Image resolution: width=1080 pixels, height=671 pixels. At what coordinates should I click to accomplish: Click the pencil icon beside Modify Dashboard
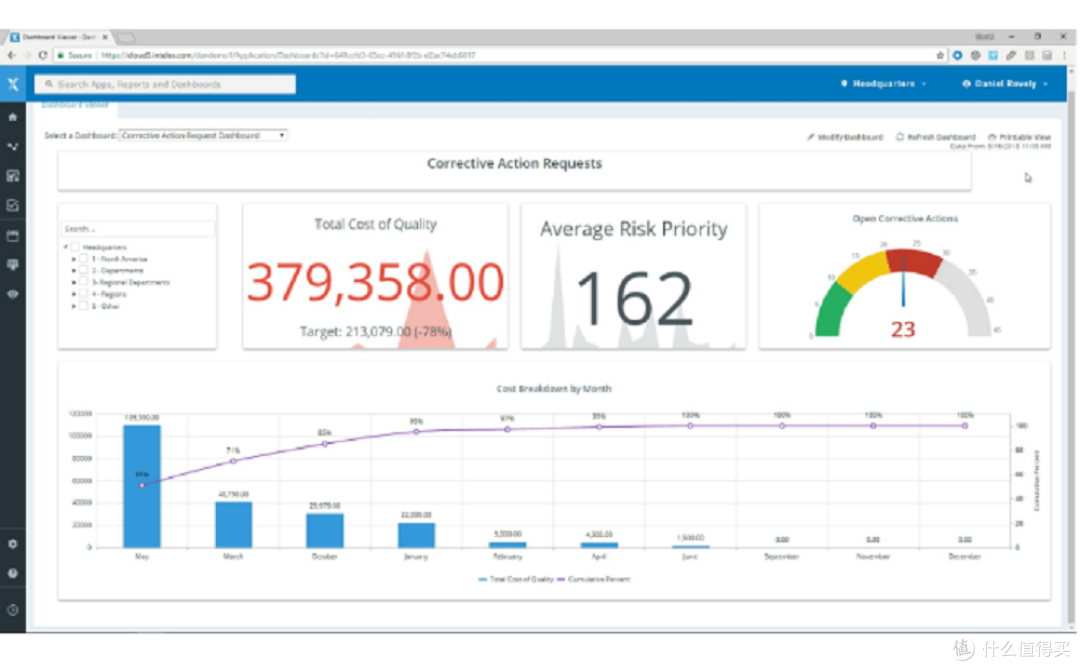point(811,137)
